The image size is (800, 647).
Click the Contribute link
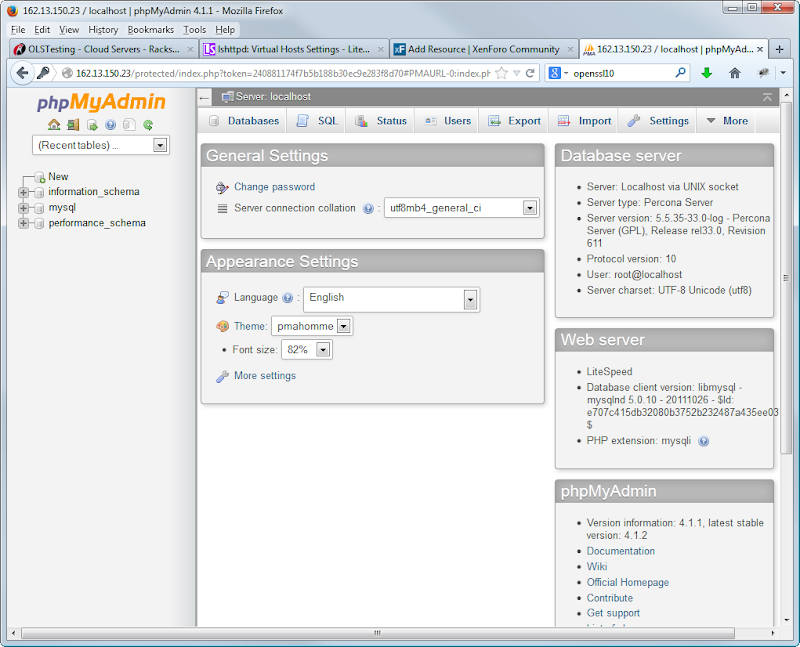tap(610, 598)
